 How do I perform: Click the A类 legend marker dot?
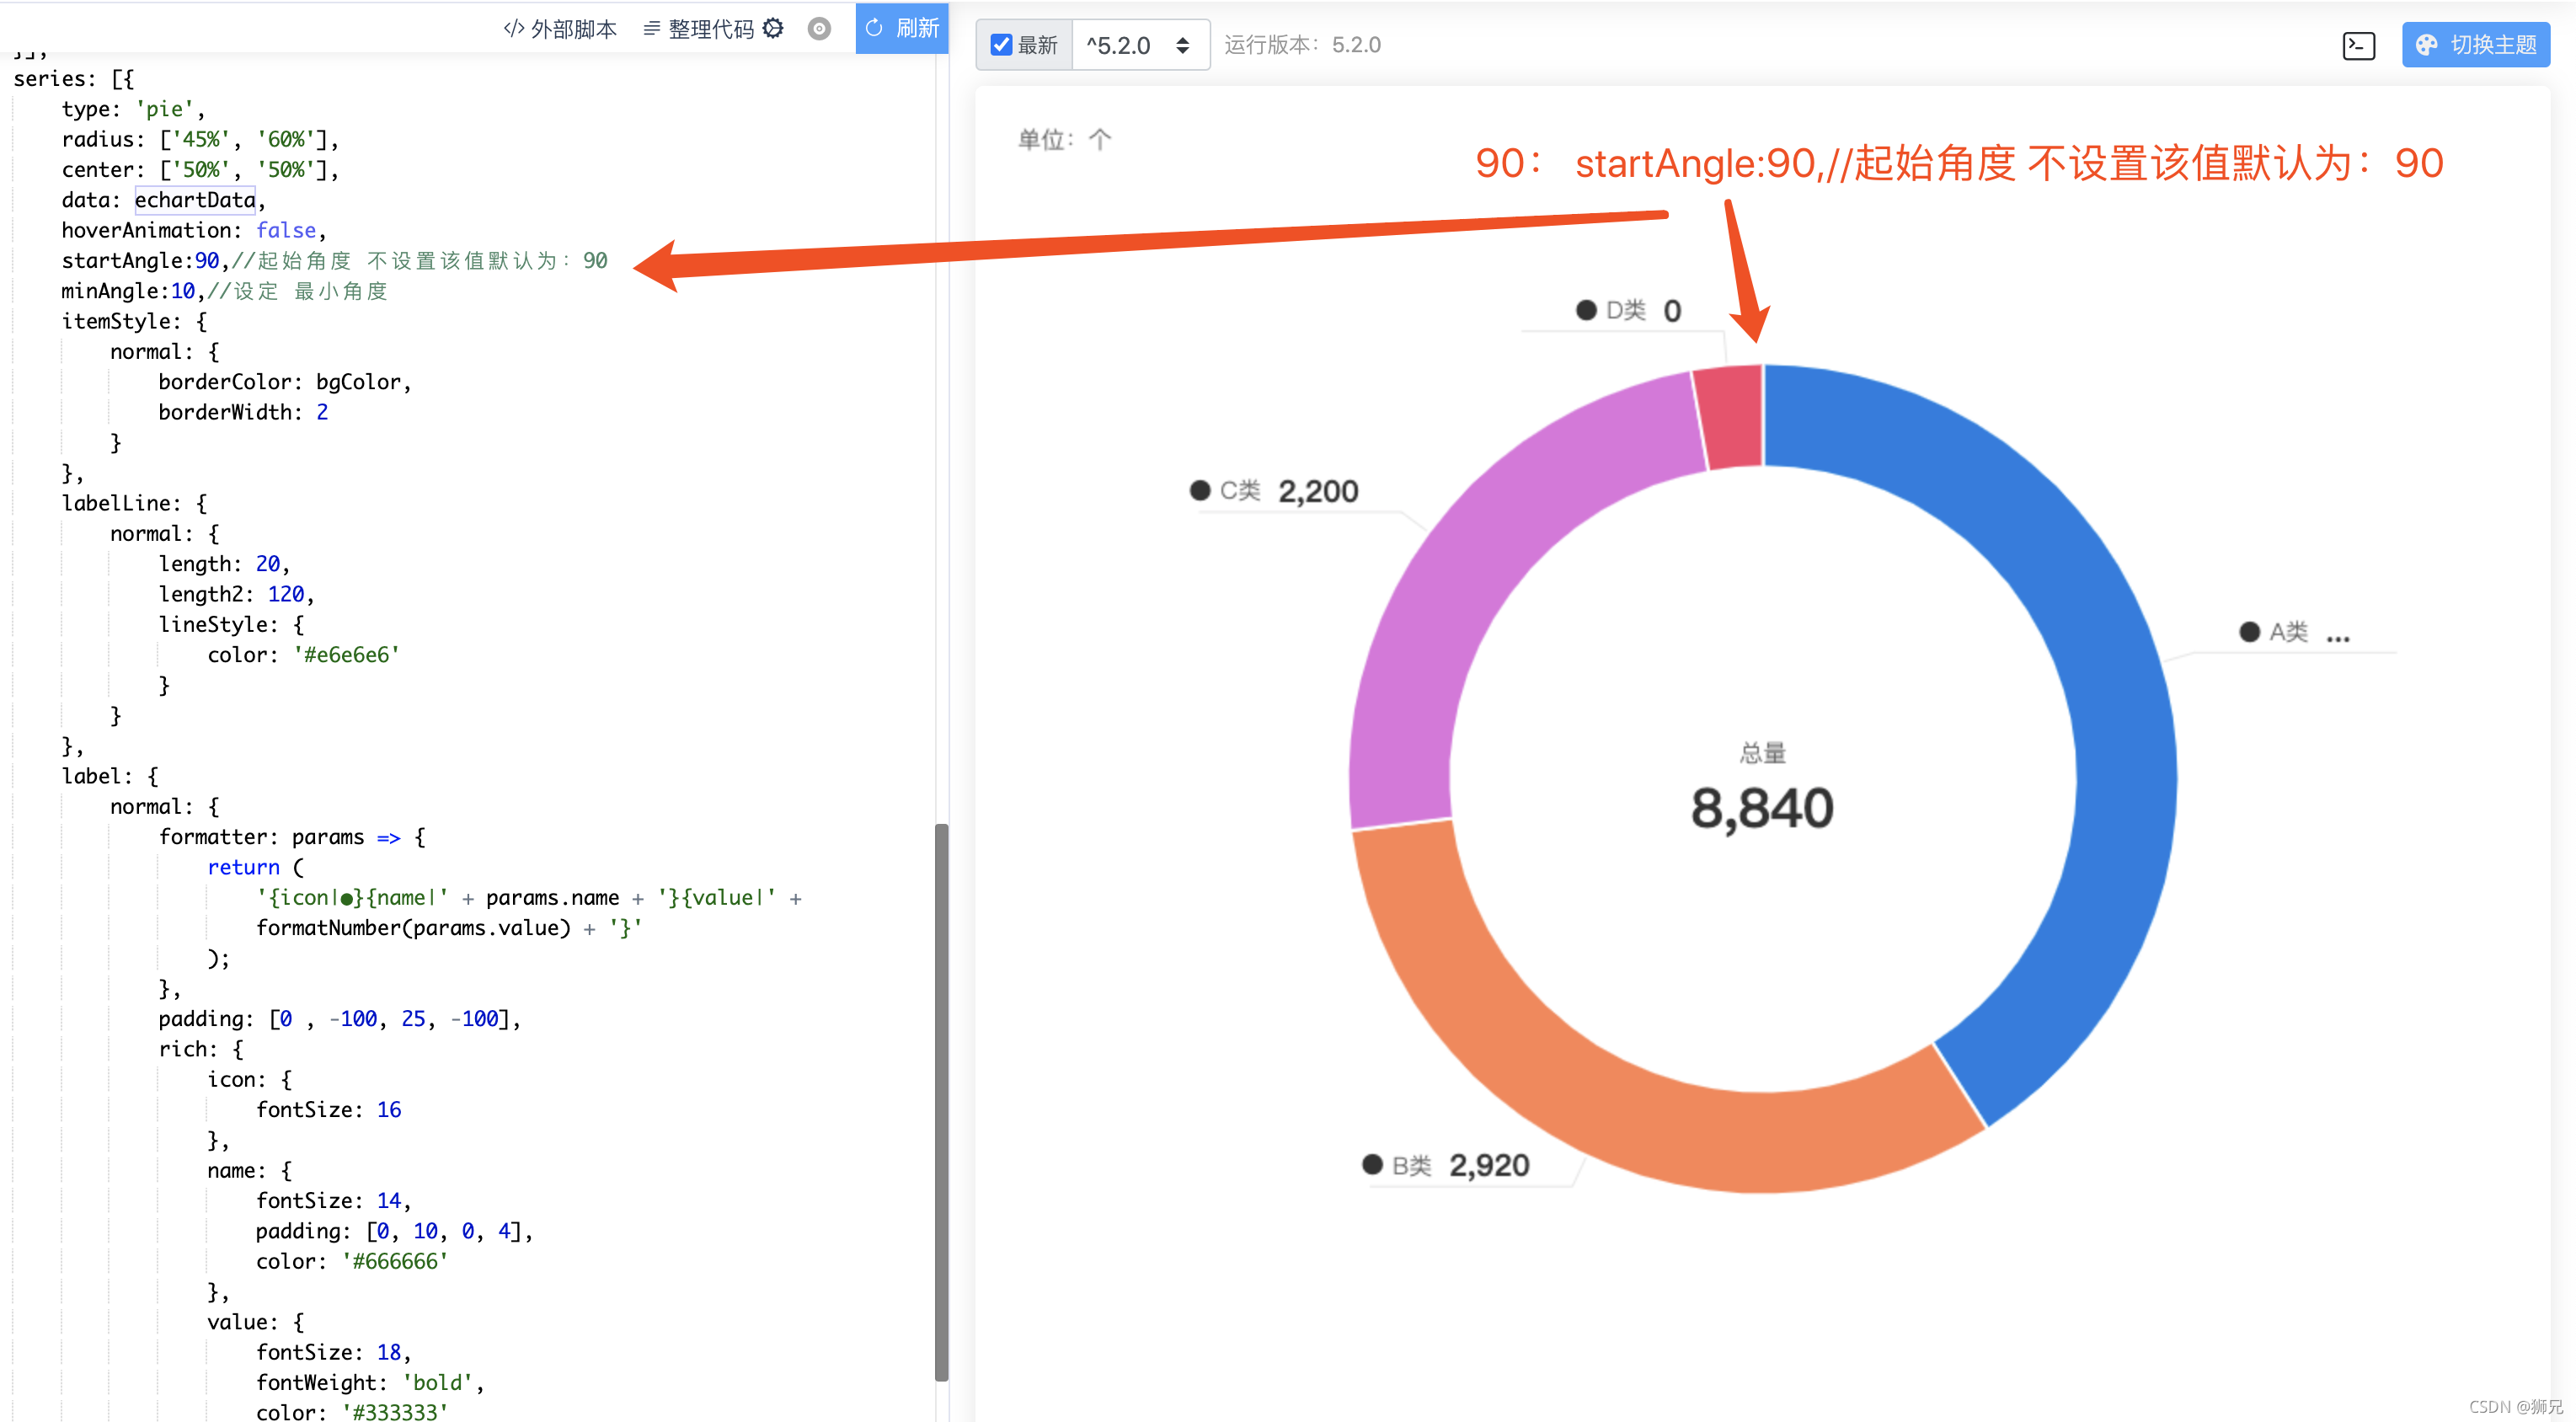pos(2250,632)
